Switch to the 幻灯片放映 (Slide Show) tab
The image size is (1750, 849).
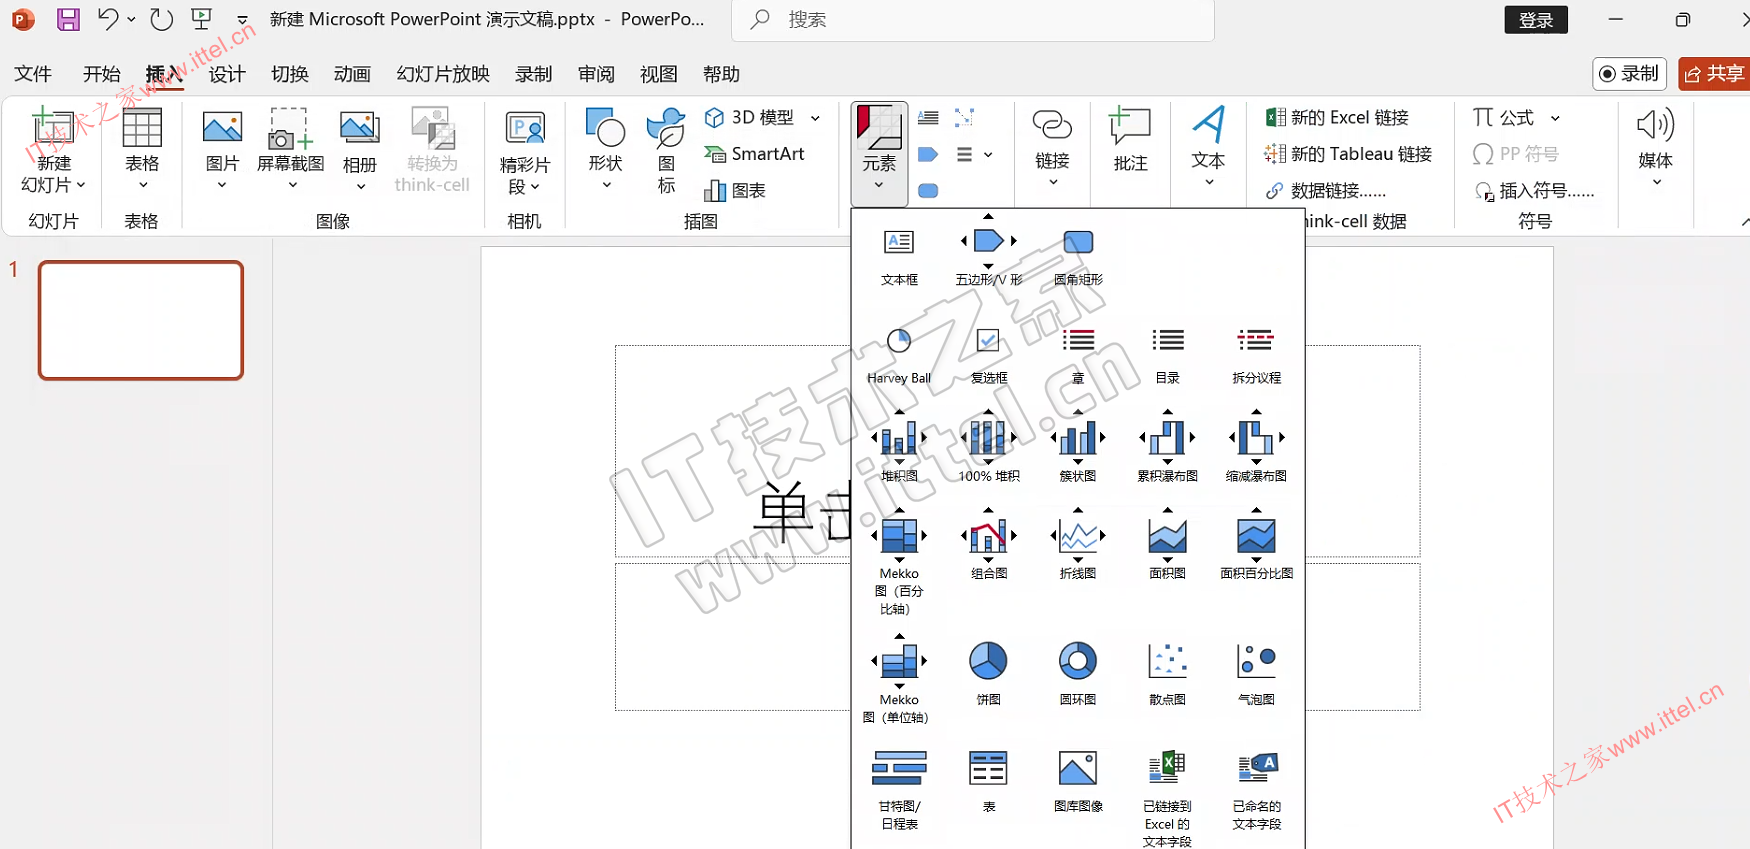(443, 74)
